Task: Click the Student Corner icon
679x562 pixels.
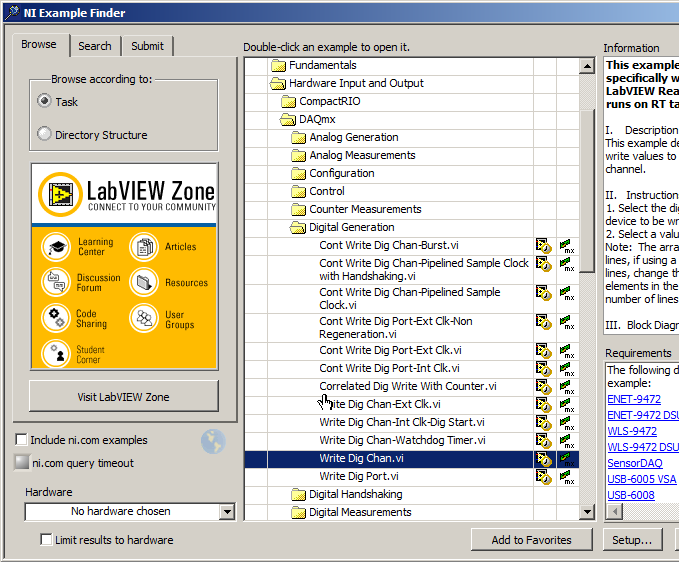Action: coord(56,353)
